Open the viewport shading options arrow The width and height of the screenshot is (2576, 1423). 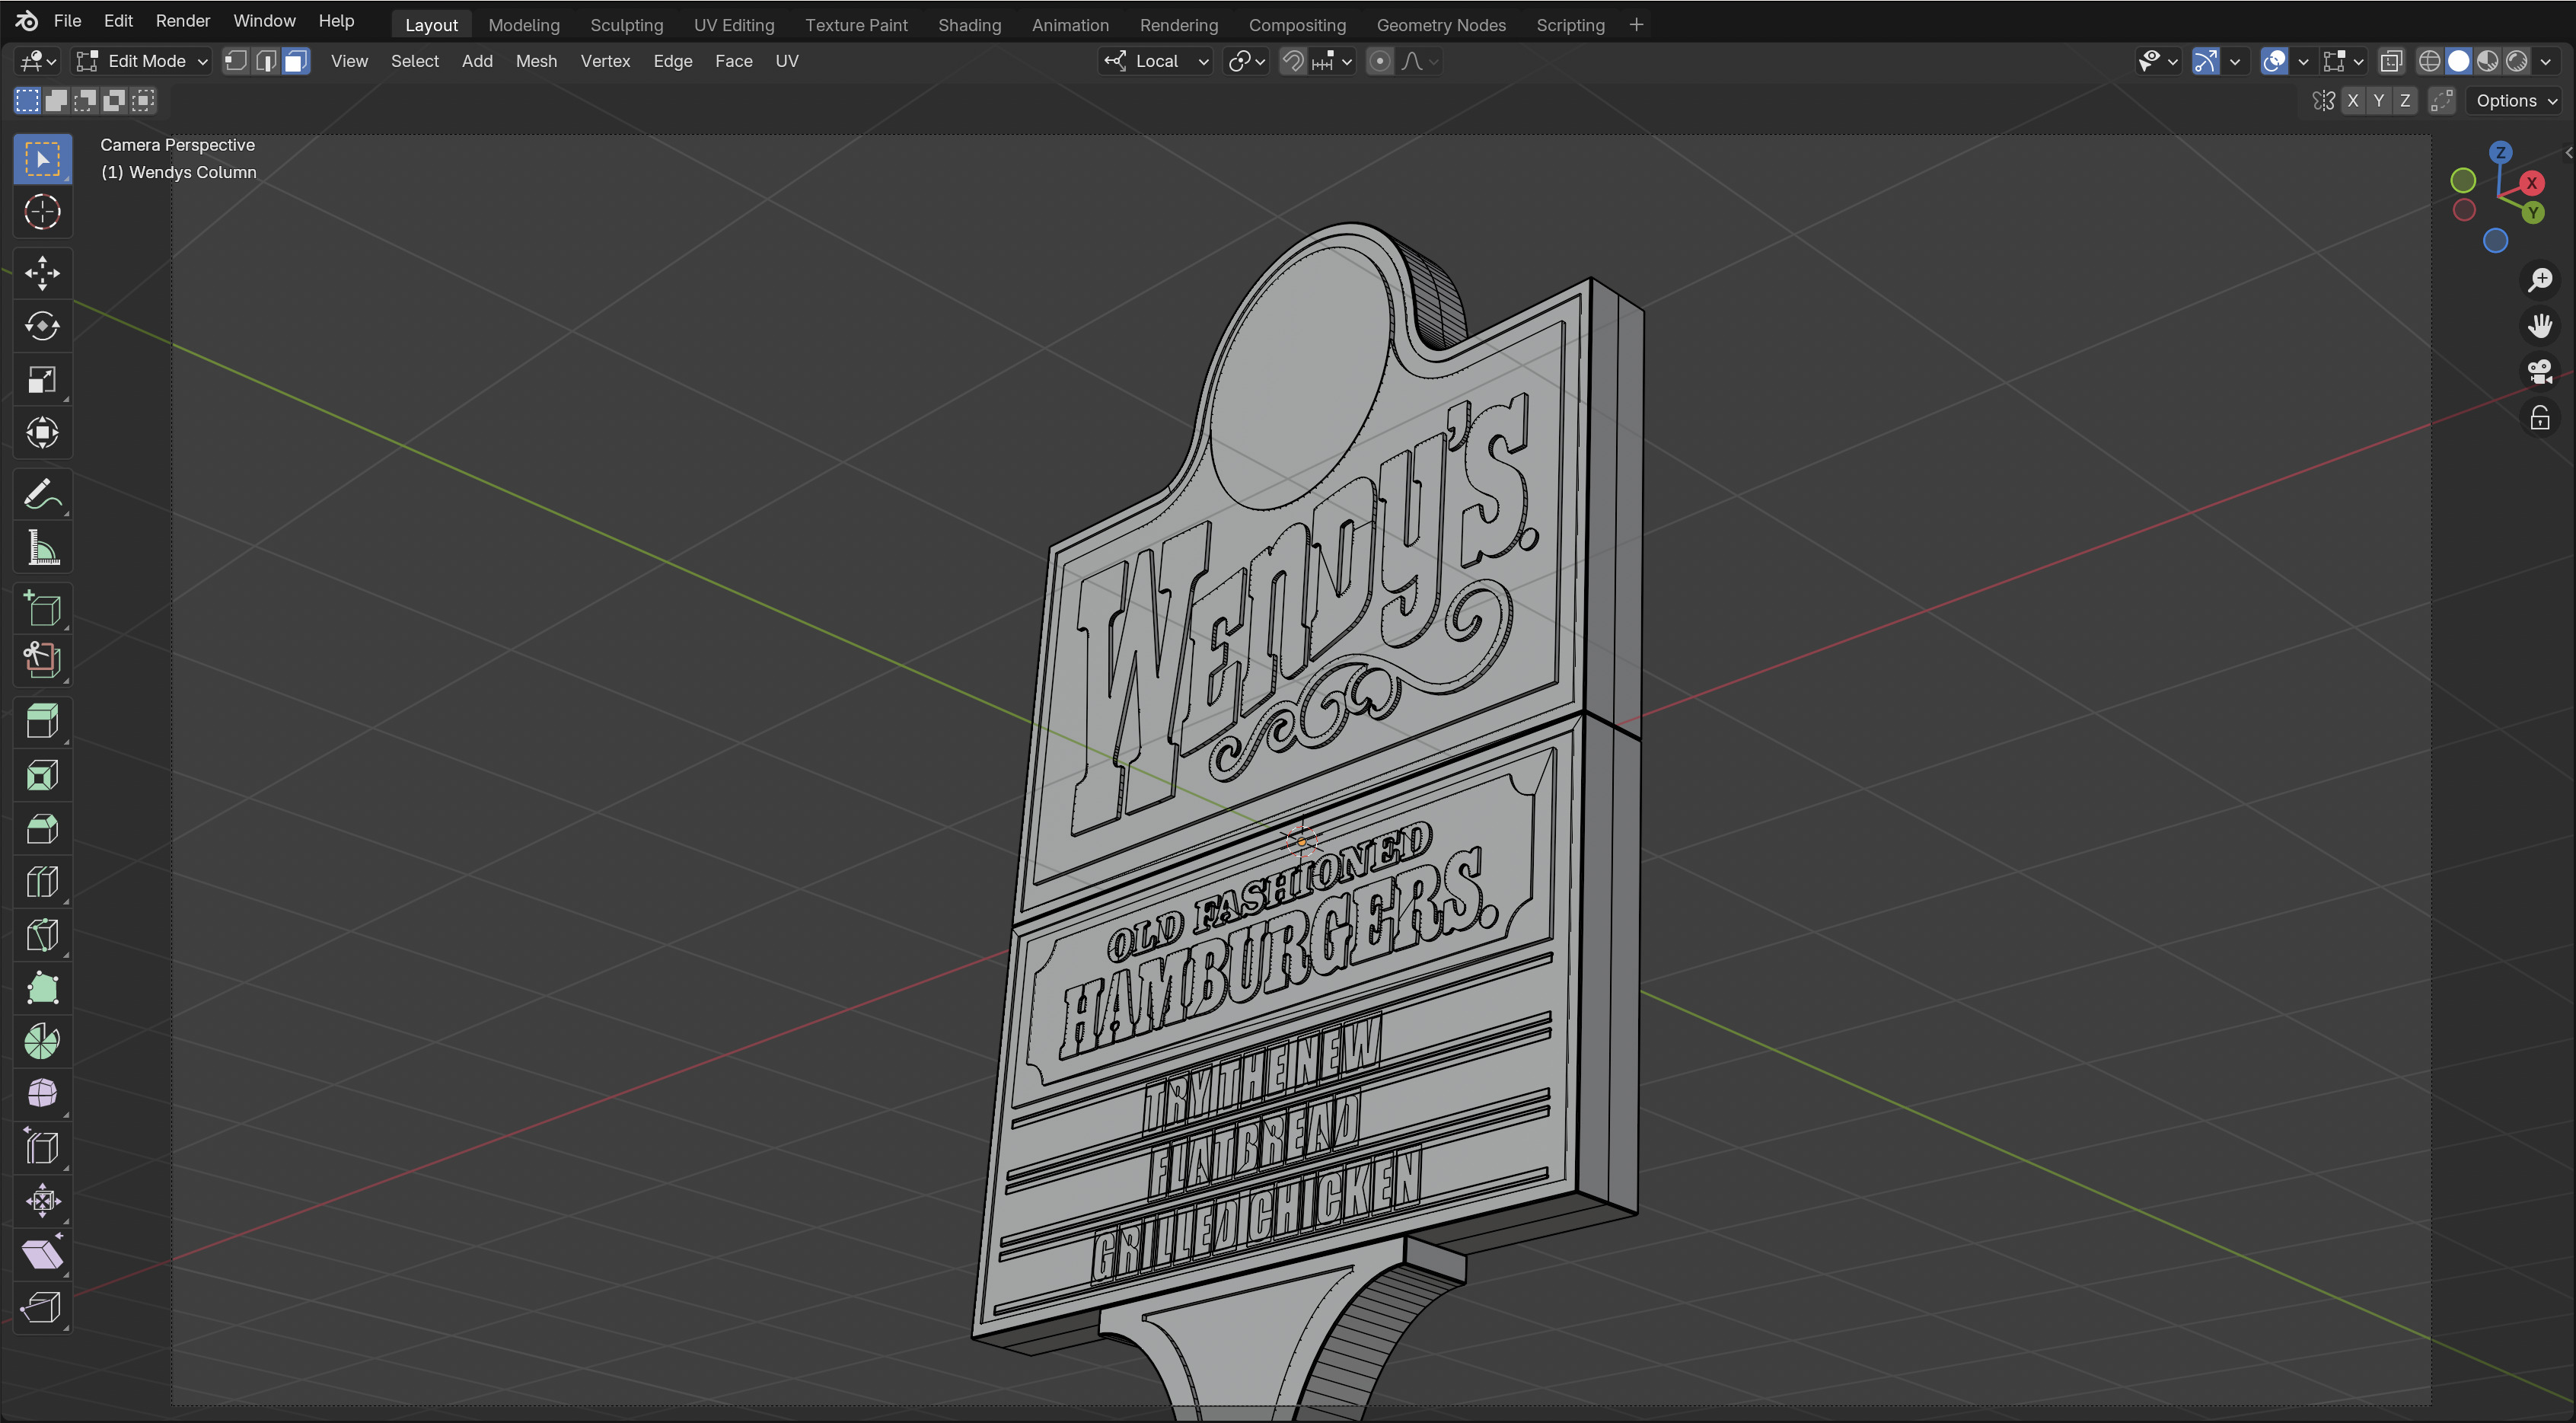pyautogui.click(x=2545, y=61)
